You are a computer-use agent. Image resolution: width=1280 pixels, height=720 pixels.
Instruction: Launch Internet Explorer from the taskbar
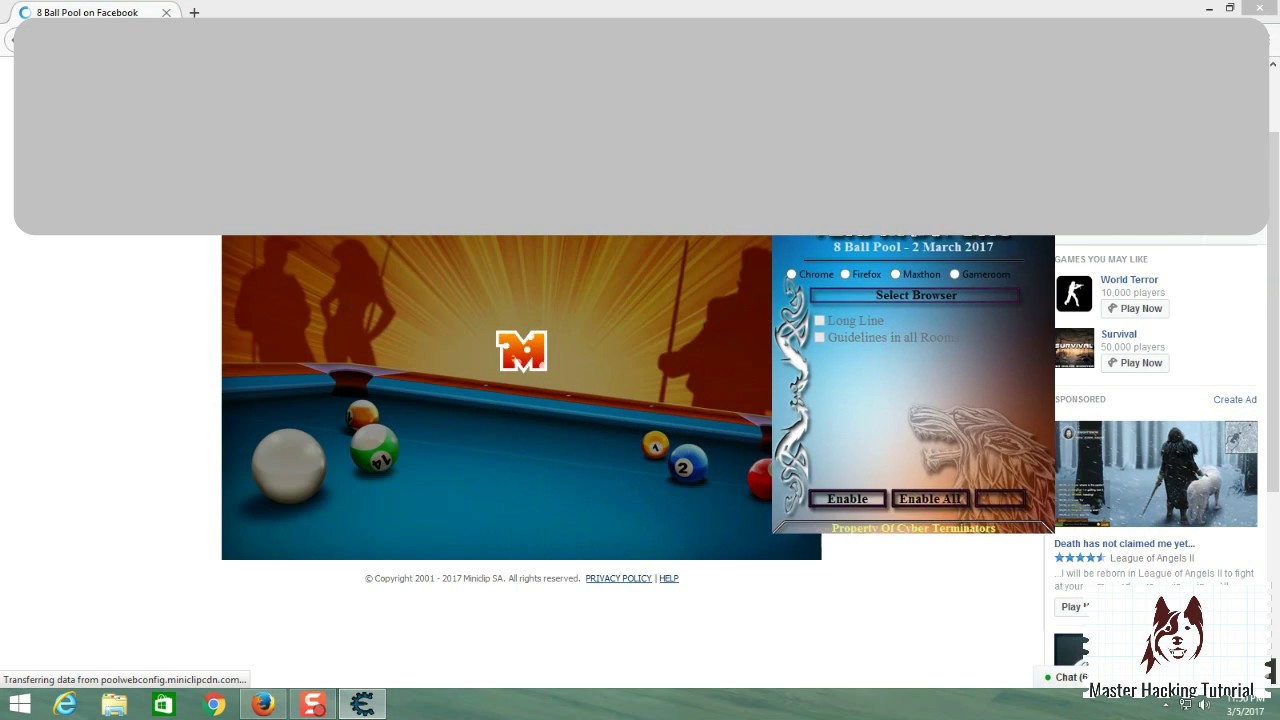[x=65, y=704]
